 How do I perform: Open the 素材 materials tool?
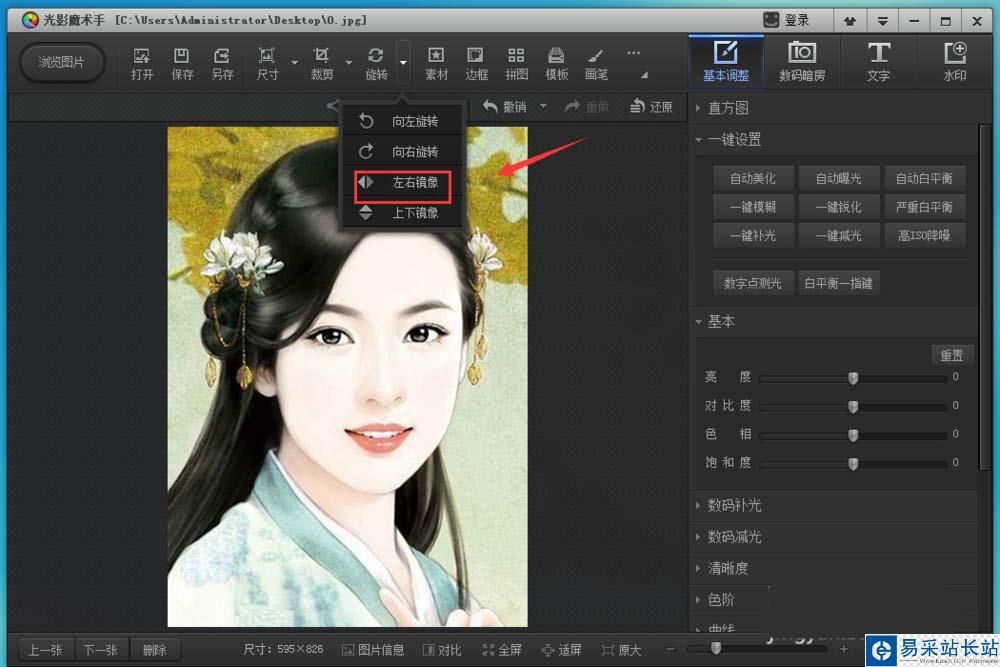(436, 63)
